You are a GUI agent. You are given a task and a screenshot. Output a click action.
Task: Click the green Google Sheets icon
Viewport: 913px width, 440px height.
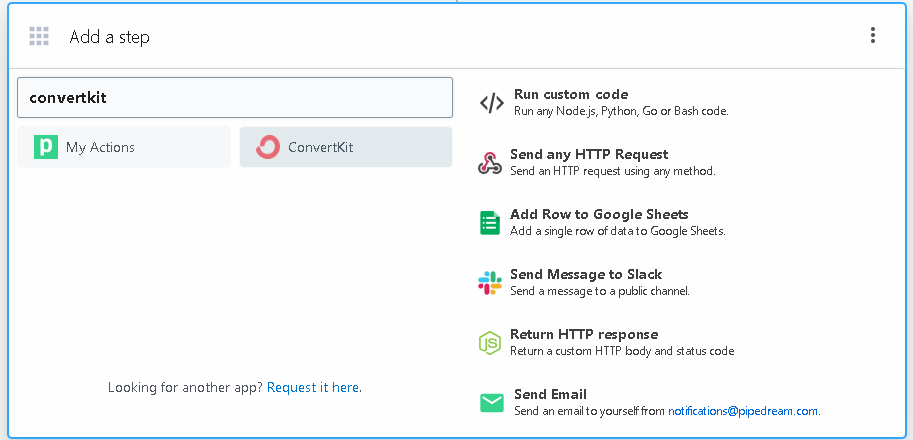pos(490,223)
